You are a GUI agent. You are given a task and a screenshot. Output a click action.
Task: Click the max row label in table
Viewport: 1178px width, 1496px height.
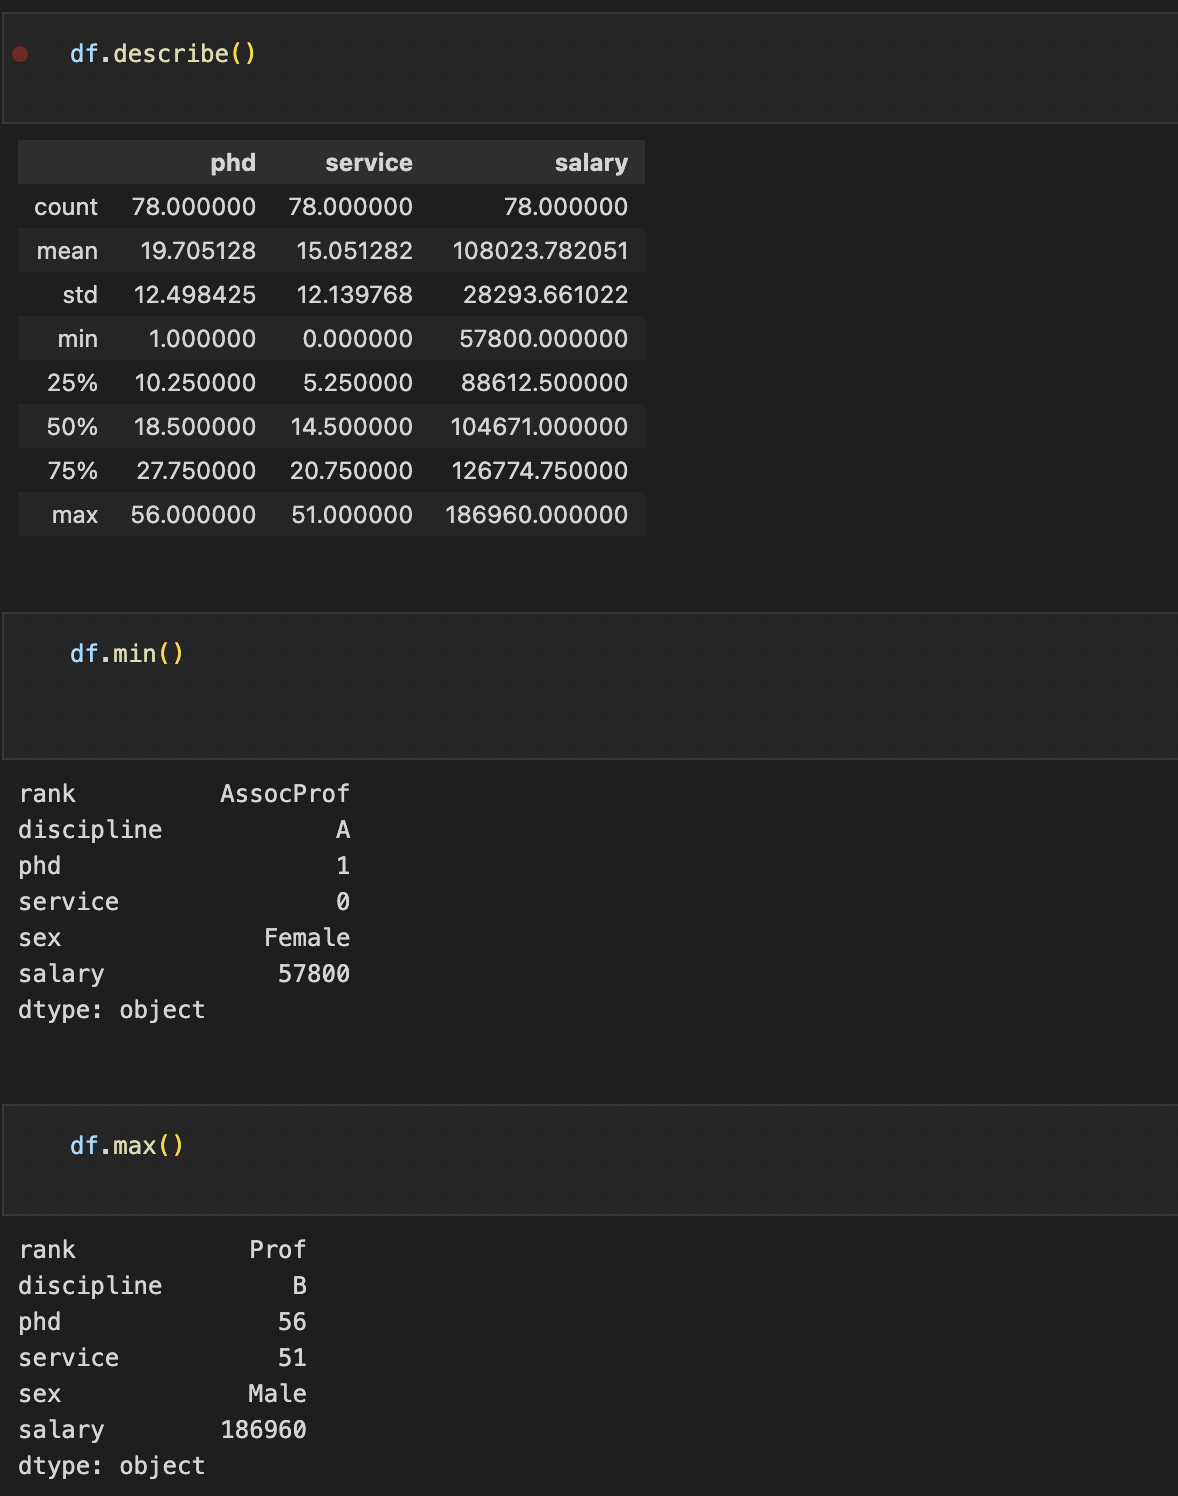(75, 515)
